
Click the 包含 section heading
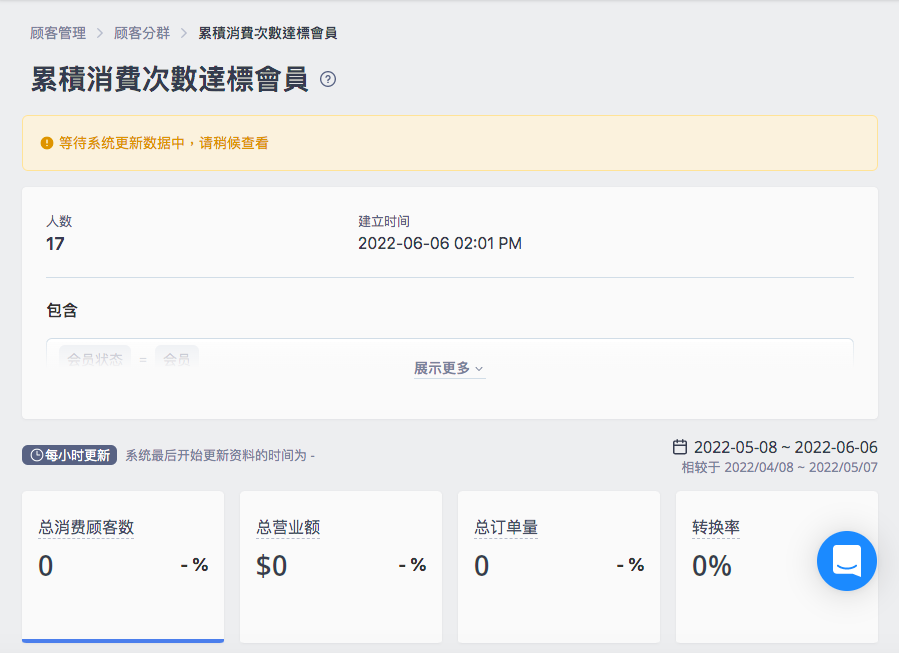[x=62, y=310]
